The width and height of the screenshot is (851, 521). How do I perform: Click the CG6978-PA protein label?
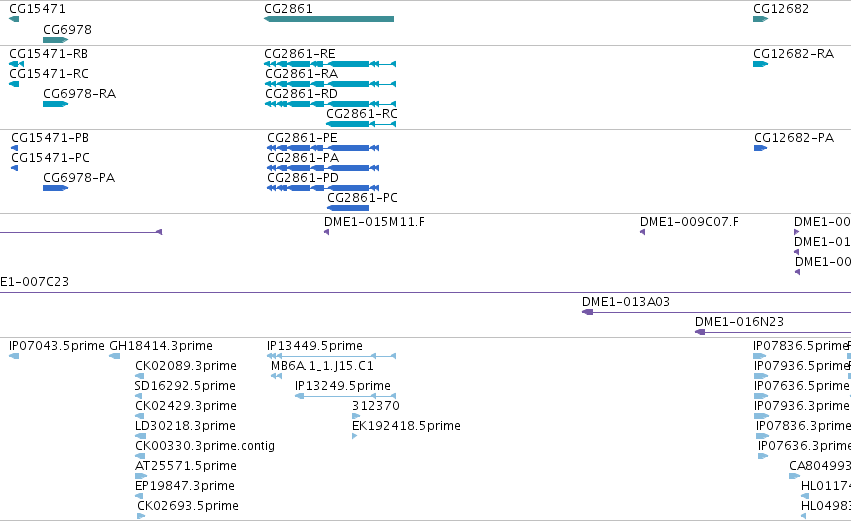[x=79, y=178]
